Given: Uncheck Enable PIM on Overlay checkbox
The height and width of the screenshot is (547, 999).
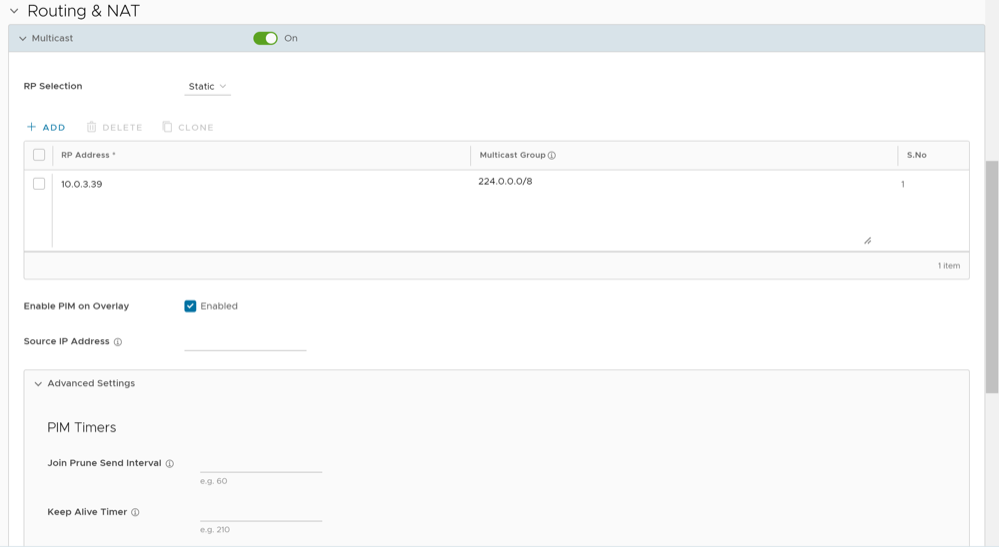Looking at the screenshot, I should [x=190, y=306].
